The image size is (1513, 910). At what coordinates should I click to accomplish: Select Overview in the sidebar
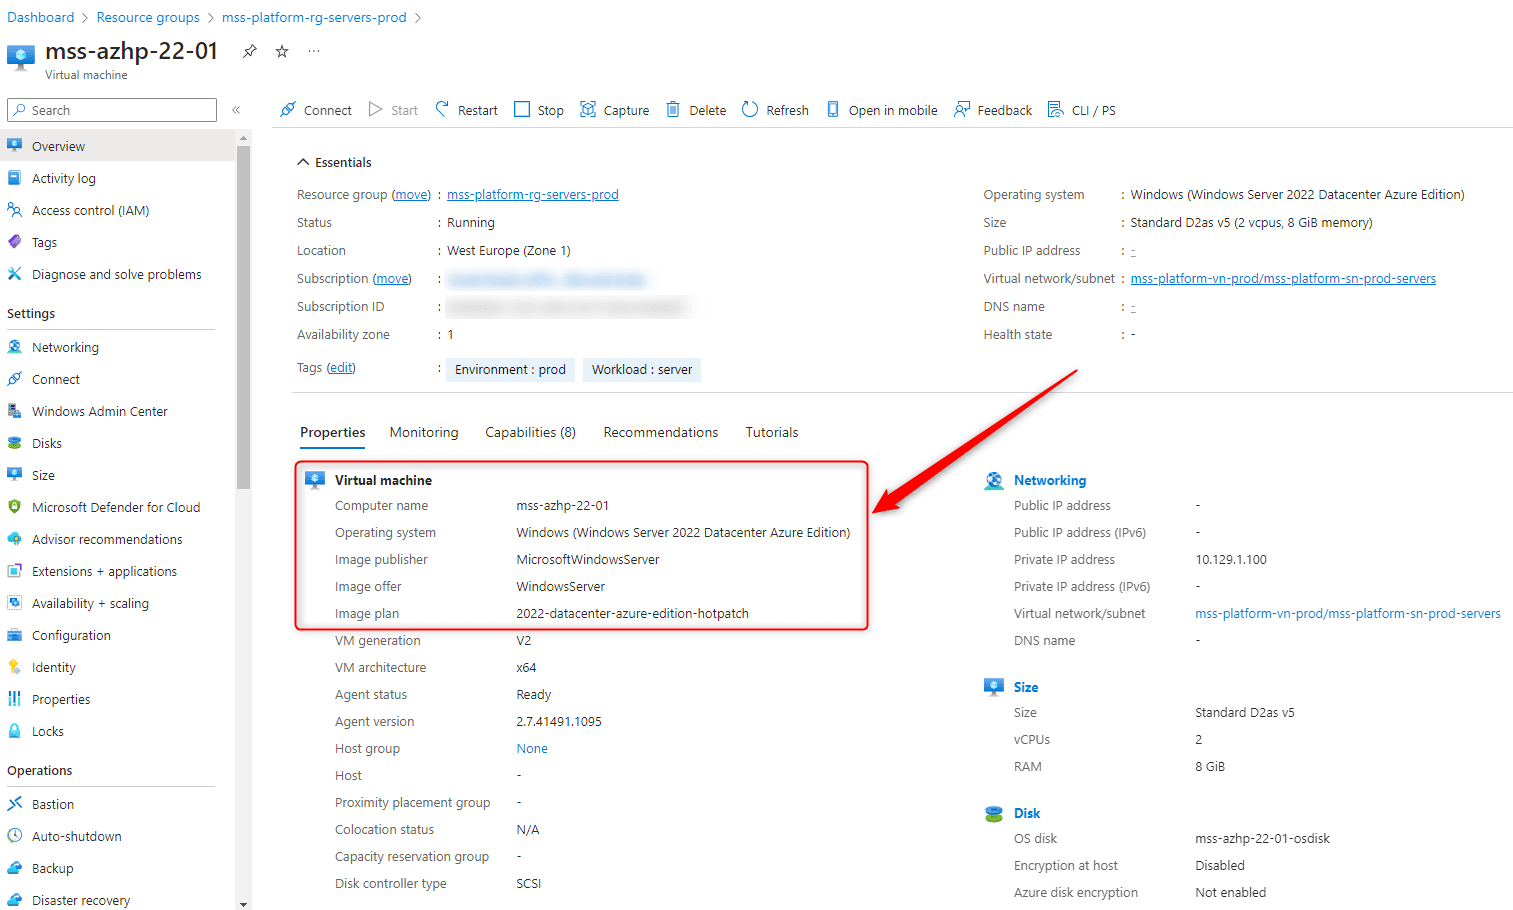click(x=118, y=146)
